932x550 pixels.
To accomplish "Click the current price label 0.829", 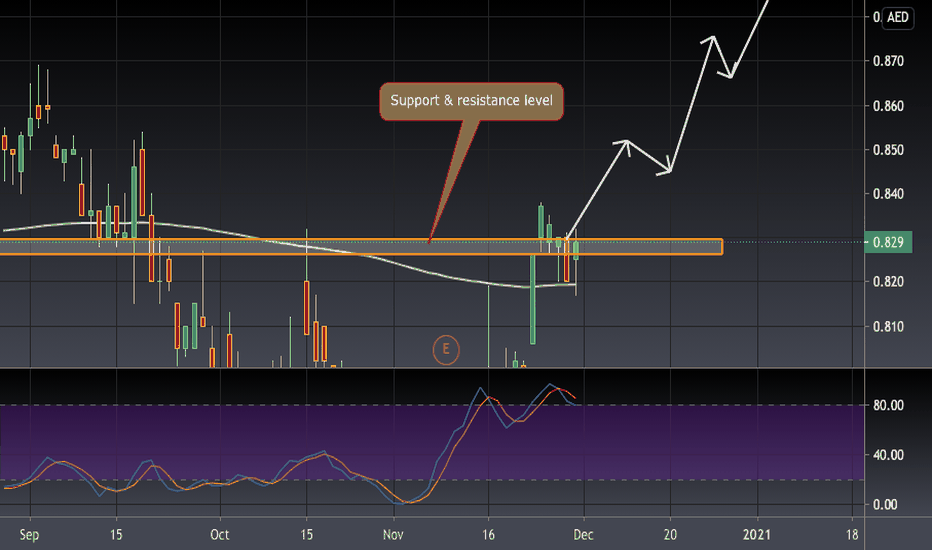I will tap(888, 242).
